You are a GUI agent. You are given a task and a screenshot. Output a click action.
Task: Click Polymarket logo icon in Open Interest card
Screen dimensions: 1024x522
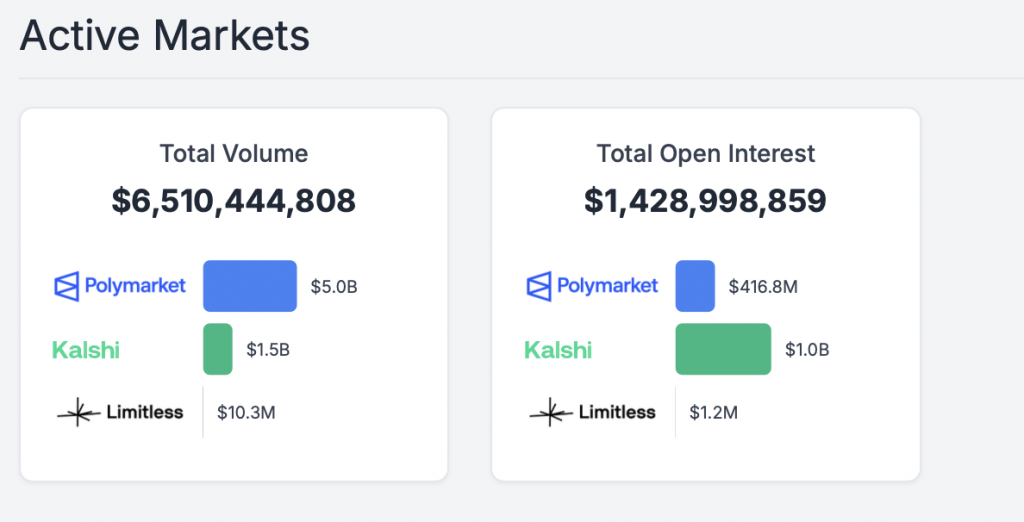(x=540, y=287)
